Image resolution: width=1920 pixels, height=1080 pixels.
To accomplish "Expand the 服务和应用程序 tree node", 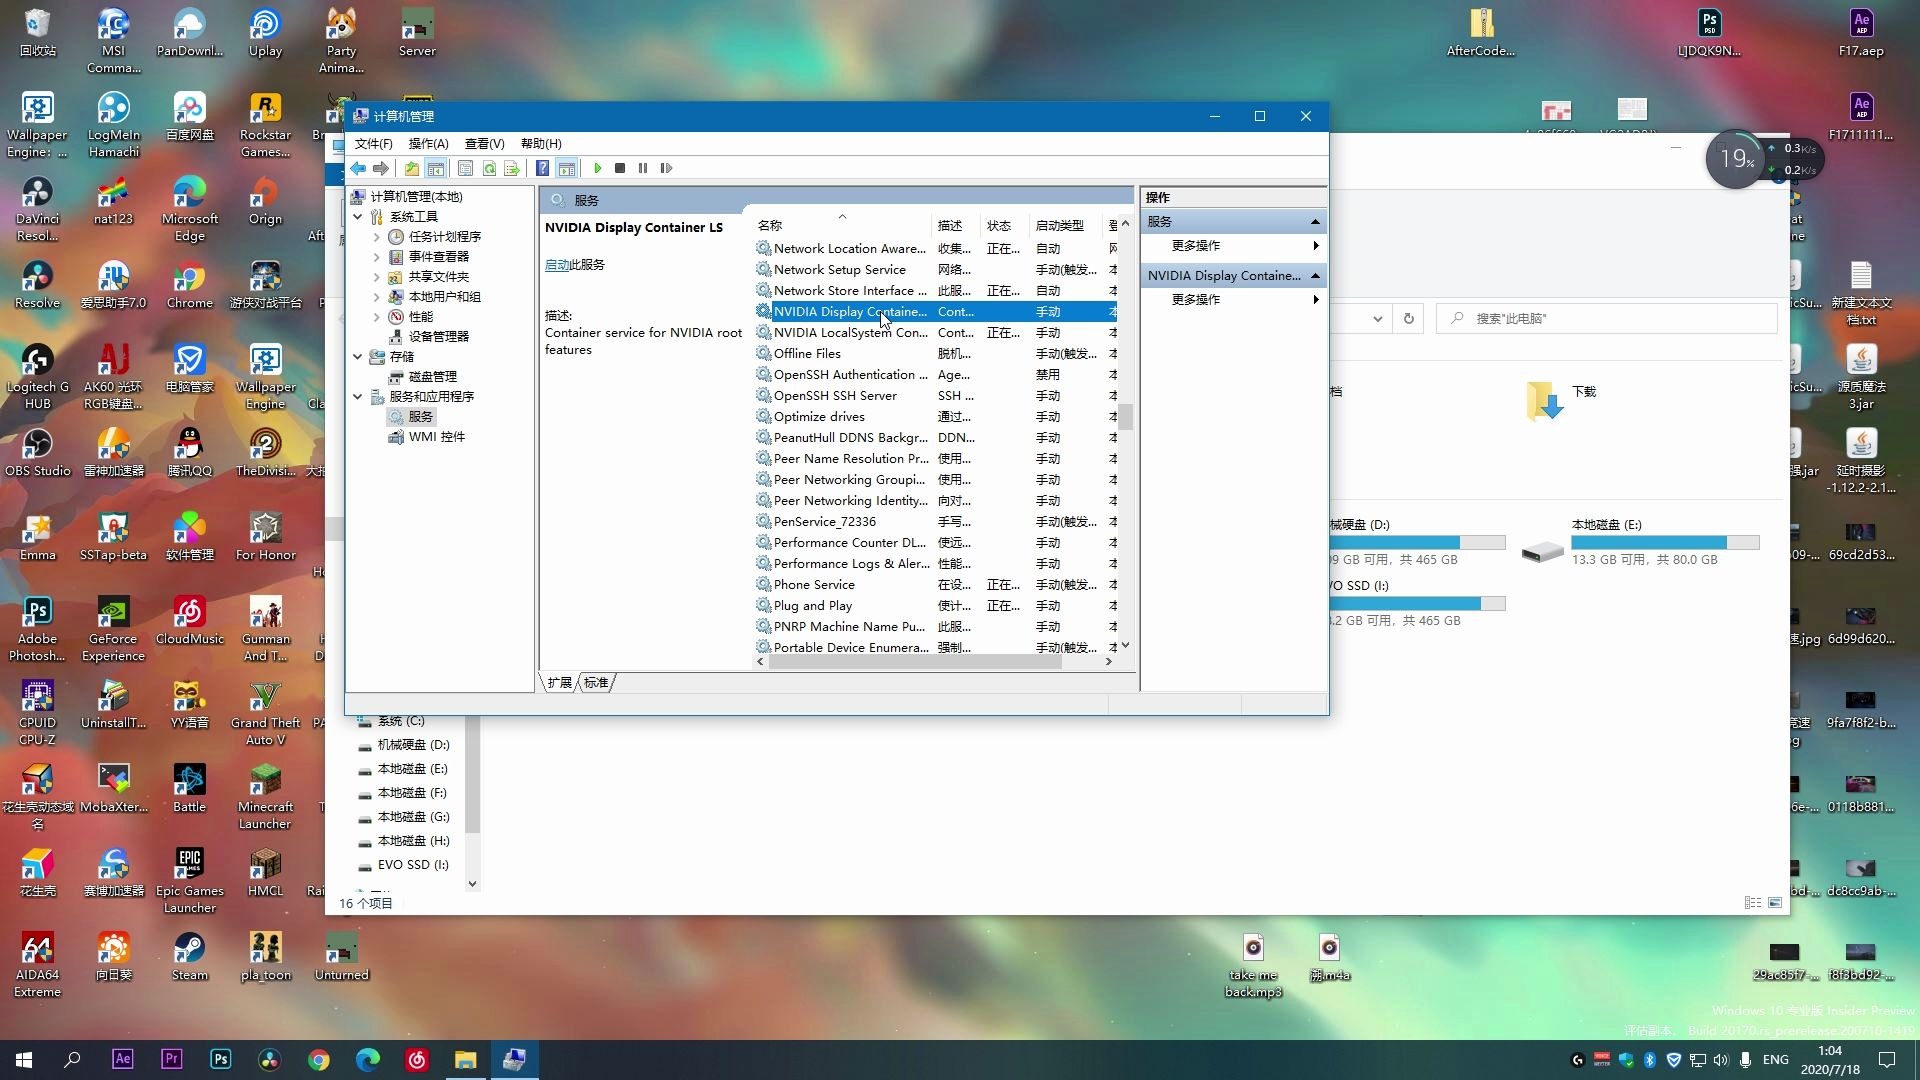I will coord(360,396).
